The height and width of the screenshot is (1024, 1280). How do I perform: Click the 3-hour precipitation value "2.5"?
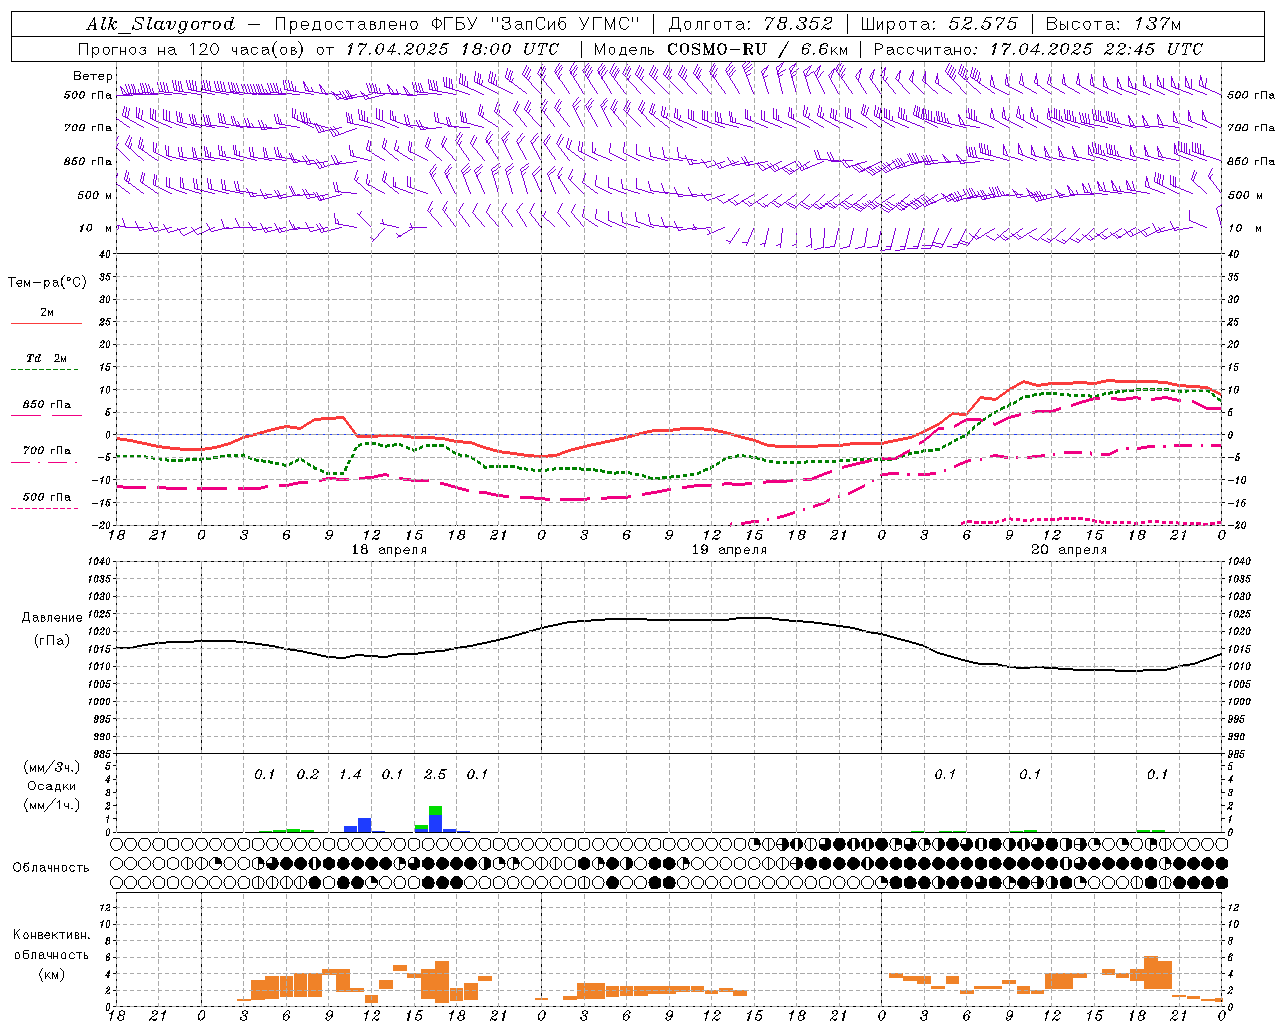click(435, 774)
